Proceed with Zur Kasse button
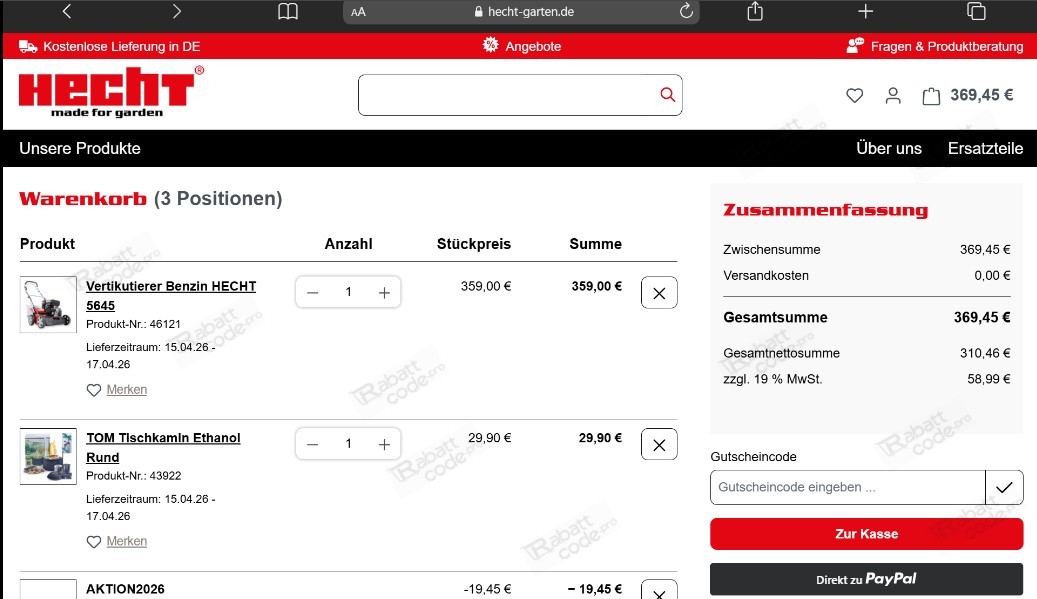Viewport: 1037px width, 599px height. pyautogui.click(x=866, y=534)
